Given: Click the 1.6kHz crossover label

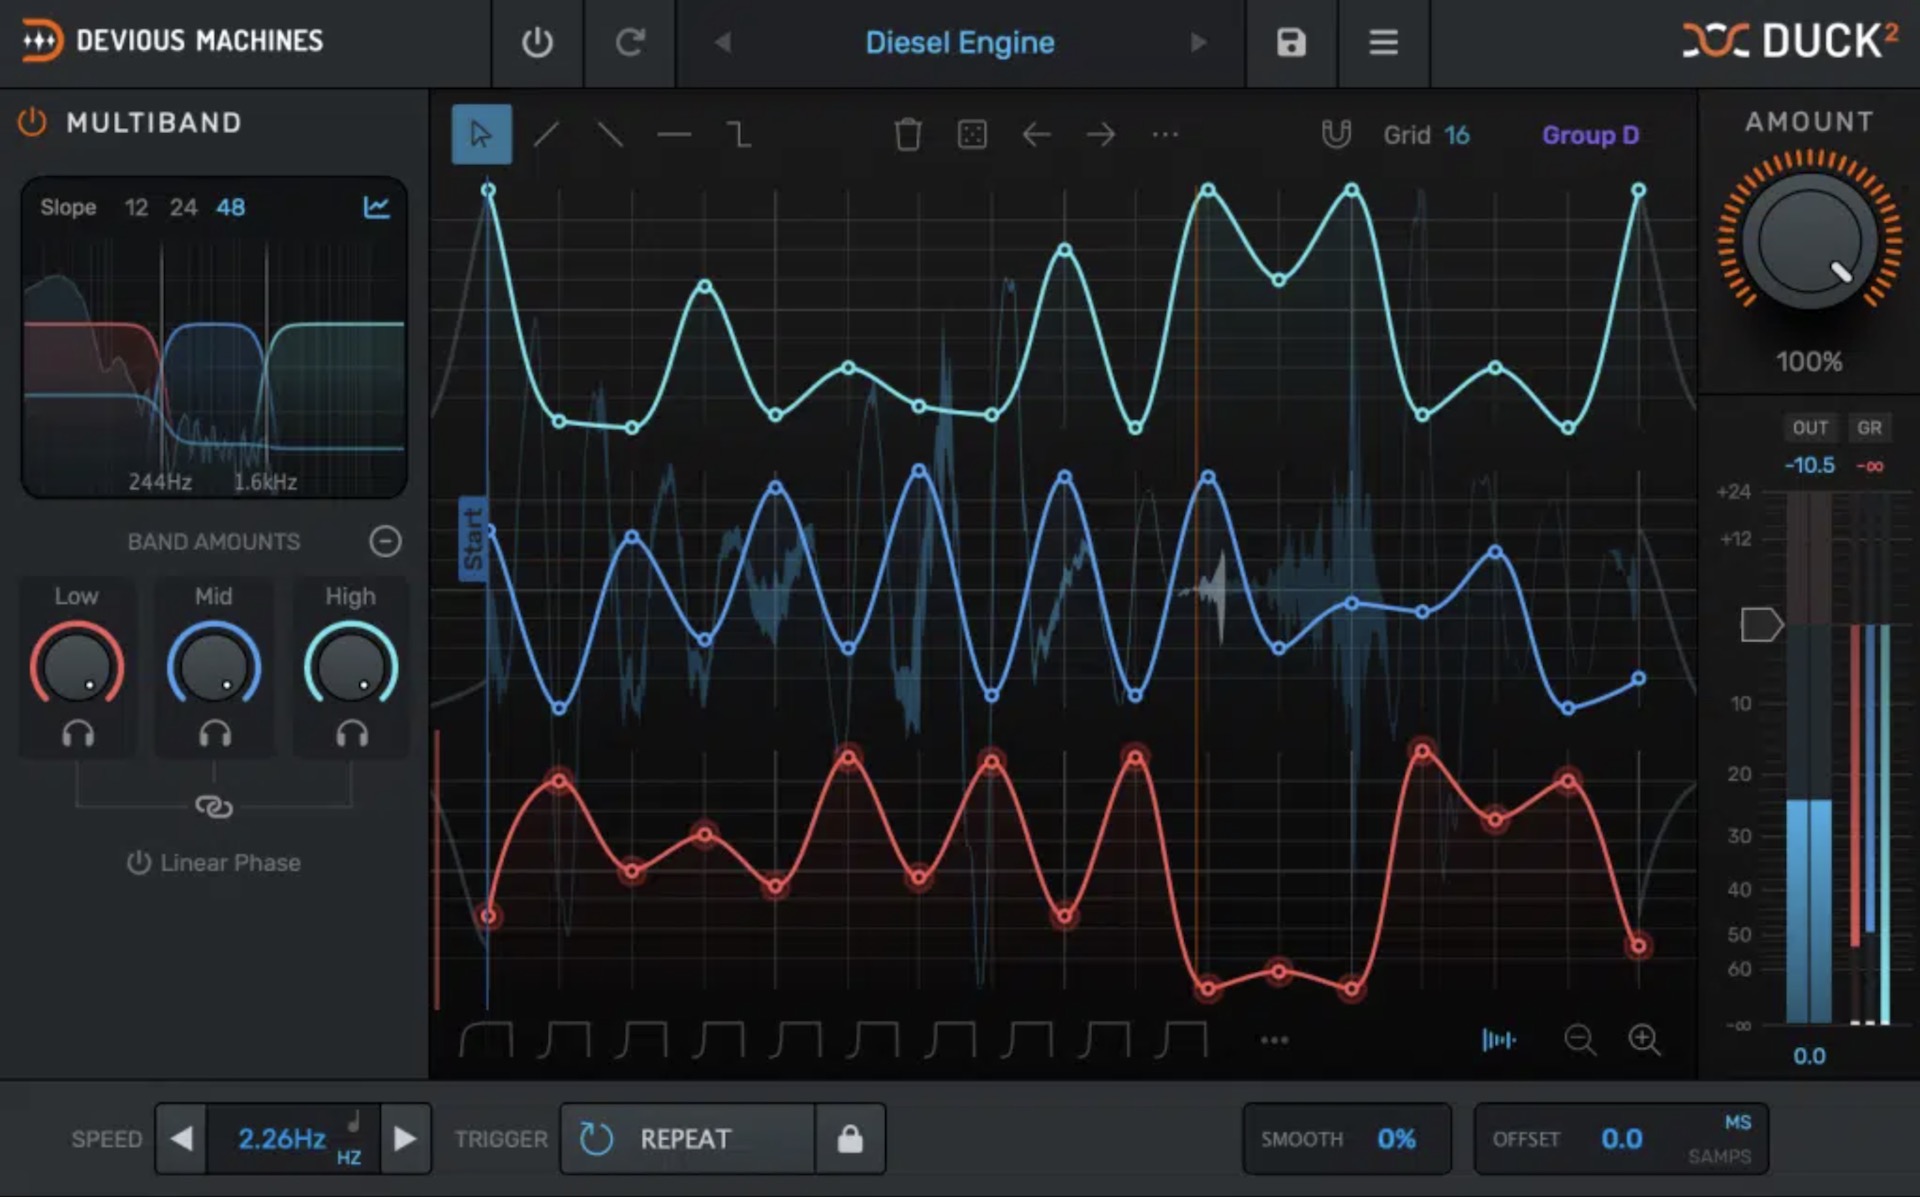Looking at the screenshot, I should pyautogui.click(x=265, y=481).
